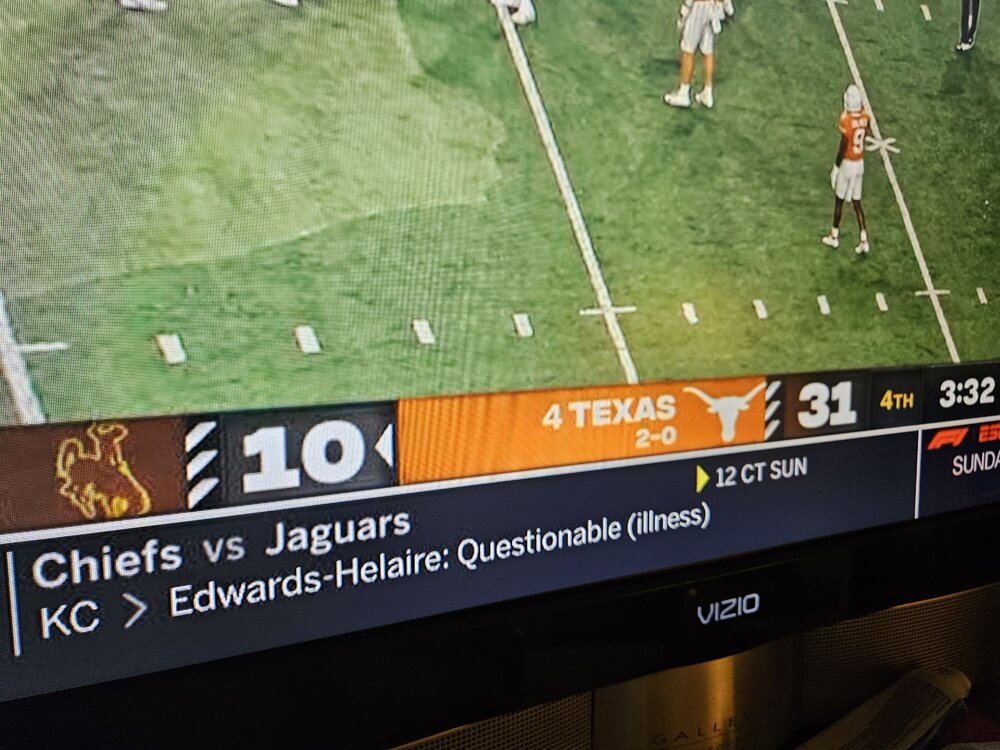The width and height of the screenshot is (1000, 750).
Task: Click the chevron arrow after KC
Action: pos(135,611)
